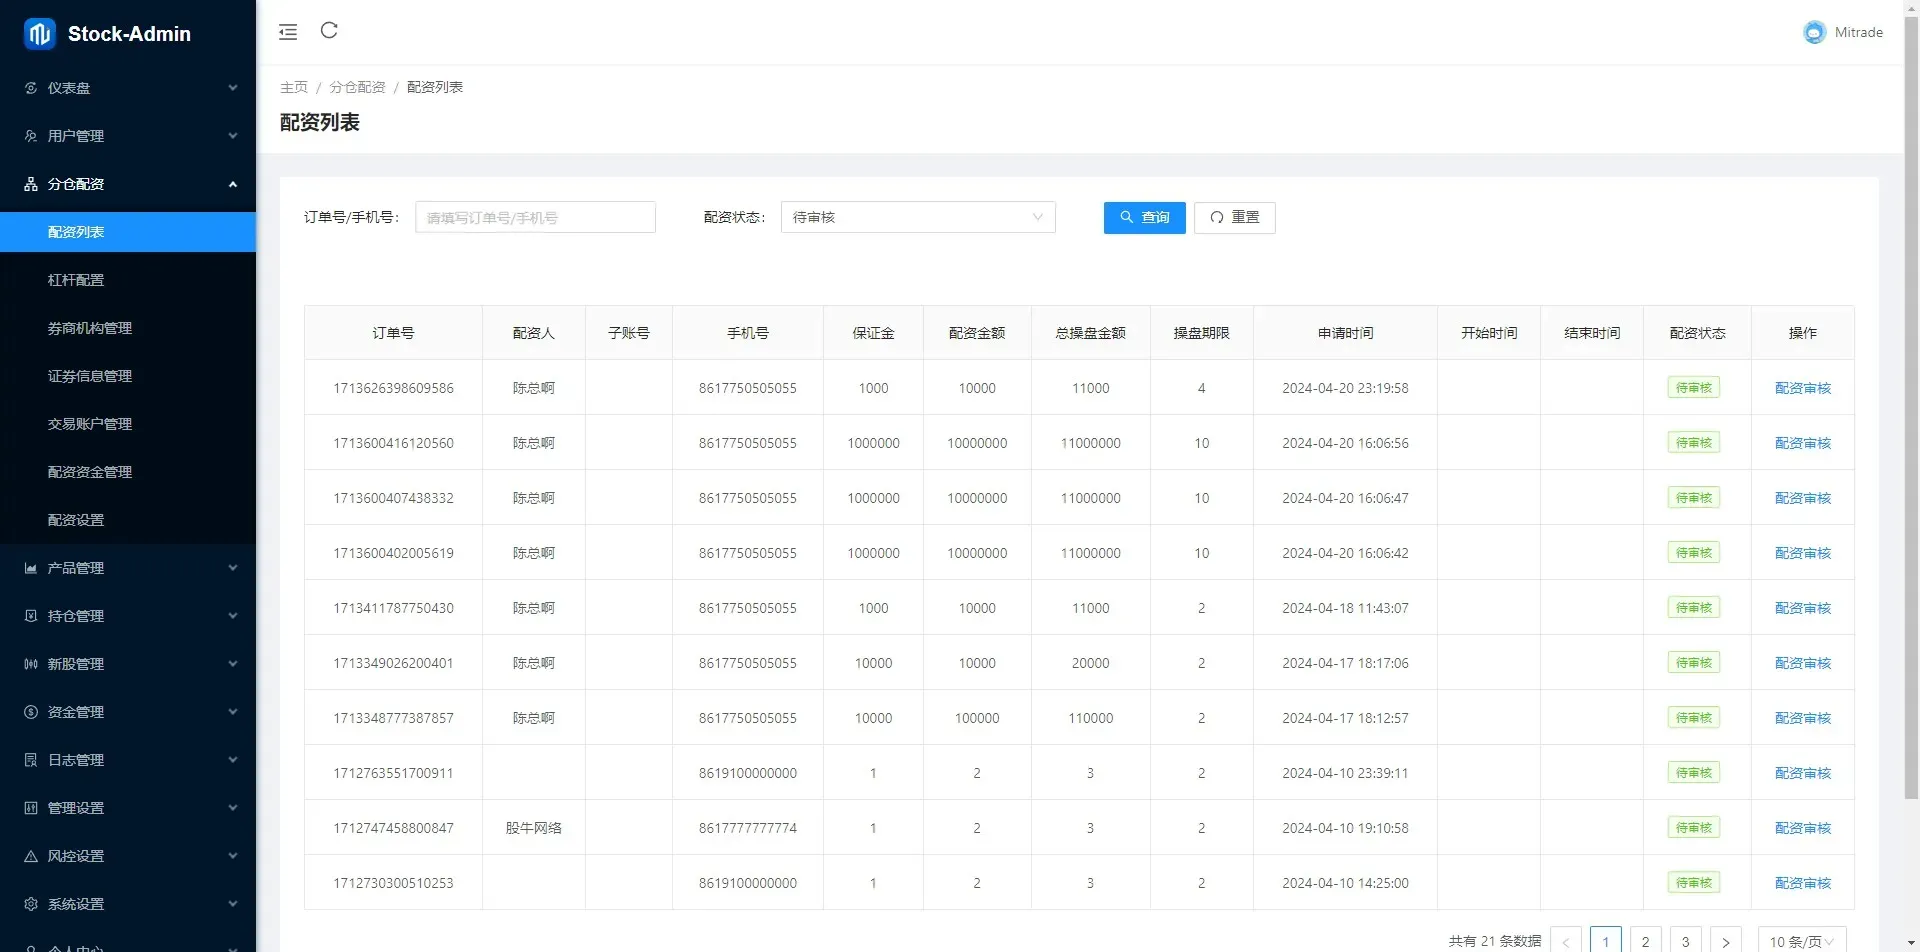The image size is (1920, 952).
Task: Click order number 1713600407438332
Action: click(x=393, y=498)
